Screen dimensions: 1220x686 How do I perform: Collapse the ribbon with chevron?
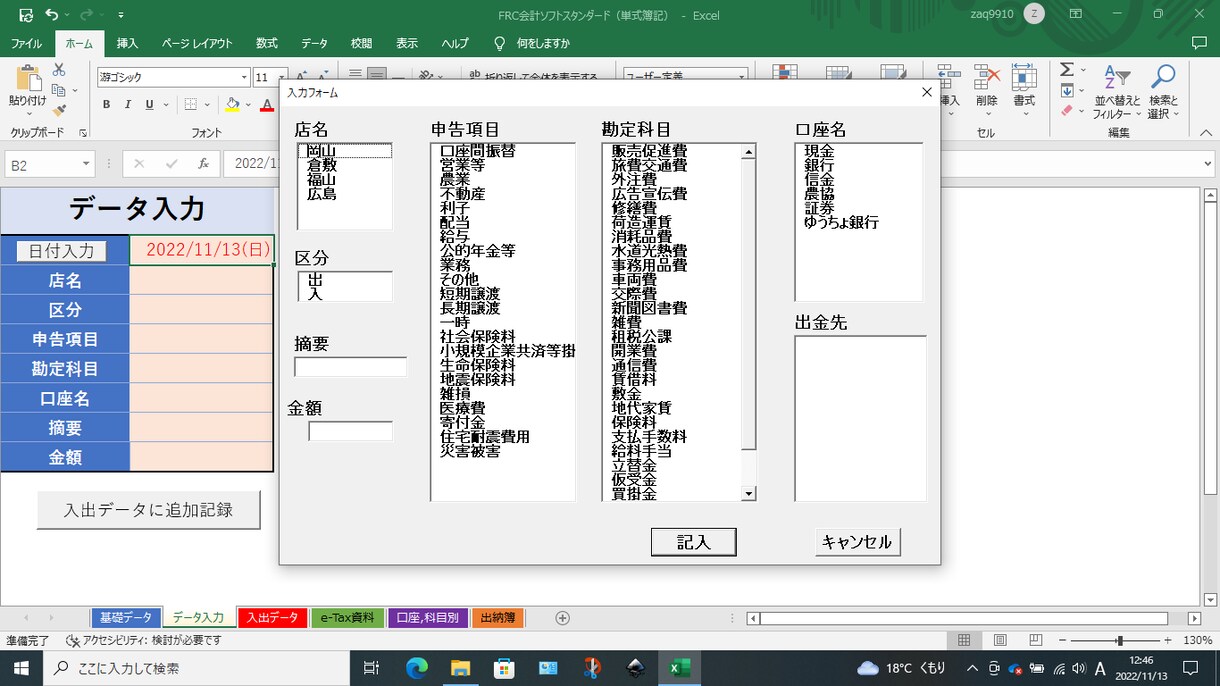coord(1208,131)
